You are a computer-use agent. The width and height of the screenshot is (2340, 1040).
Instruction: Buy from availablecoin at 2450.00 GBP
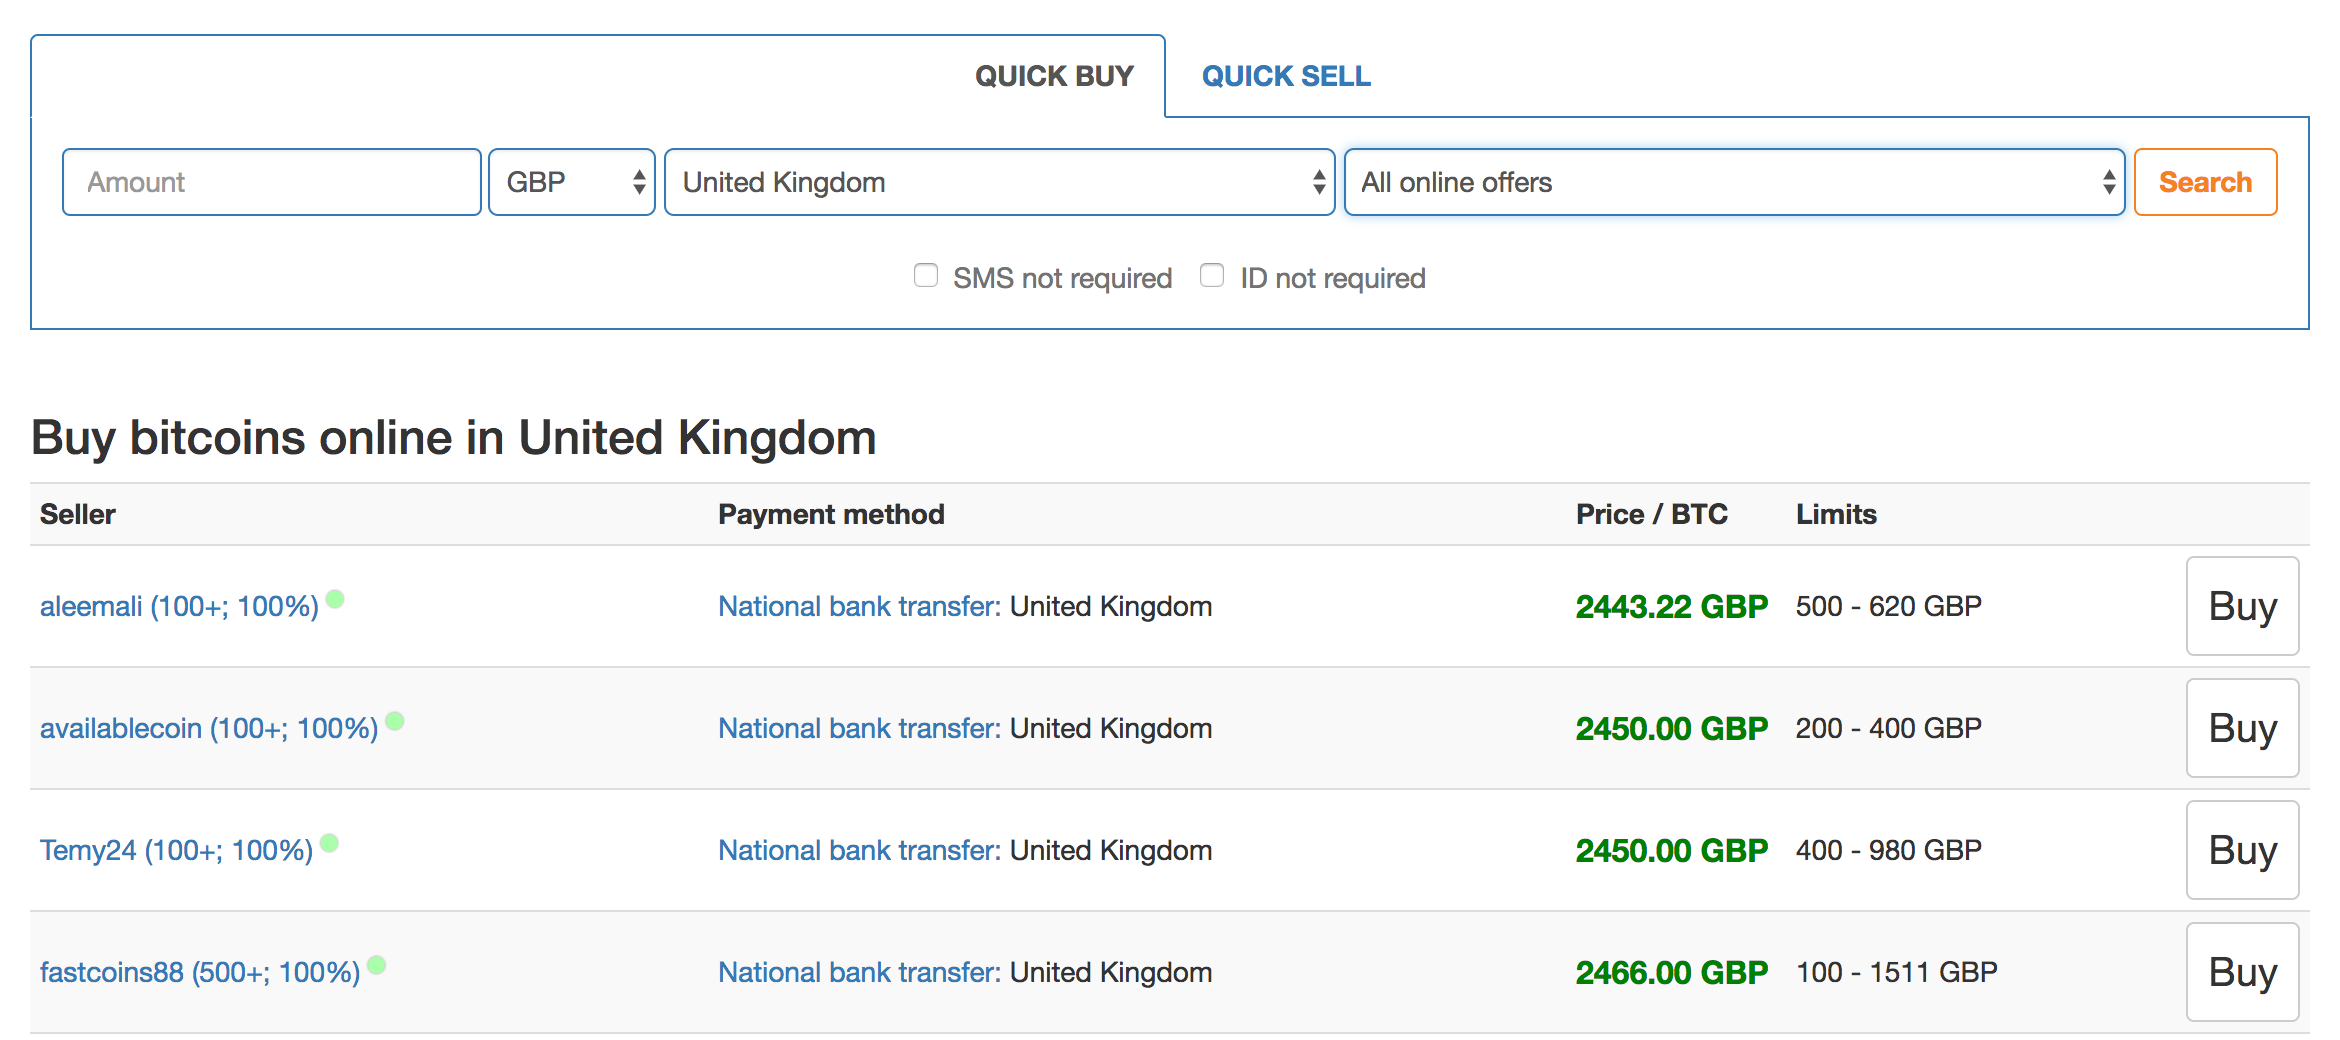point(2242,728)
